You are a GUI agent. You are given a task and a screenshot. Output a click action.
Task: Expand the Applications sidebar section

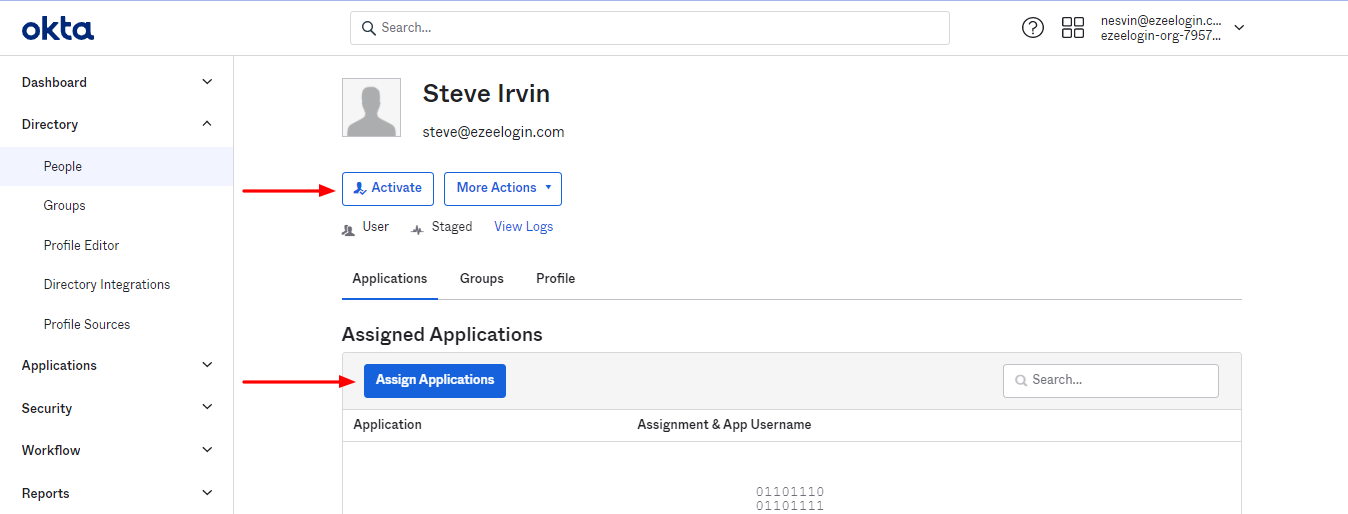(x=207, y=365)
